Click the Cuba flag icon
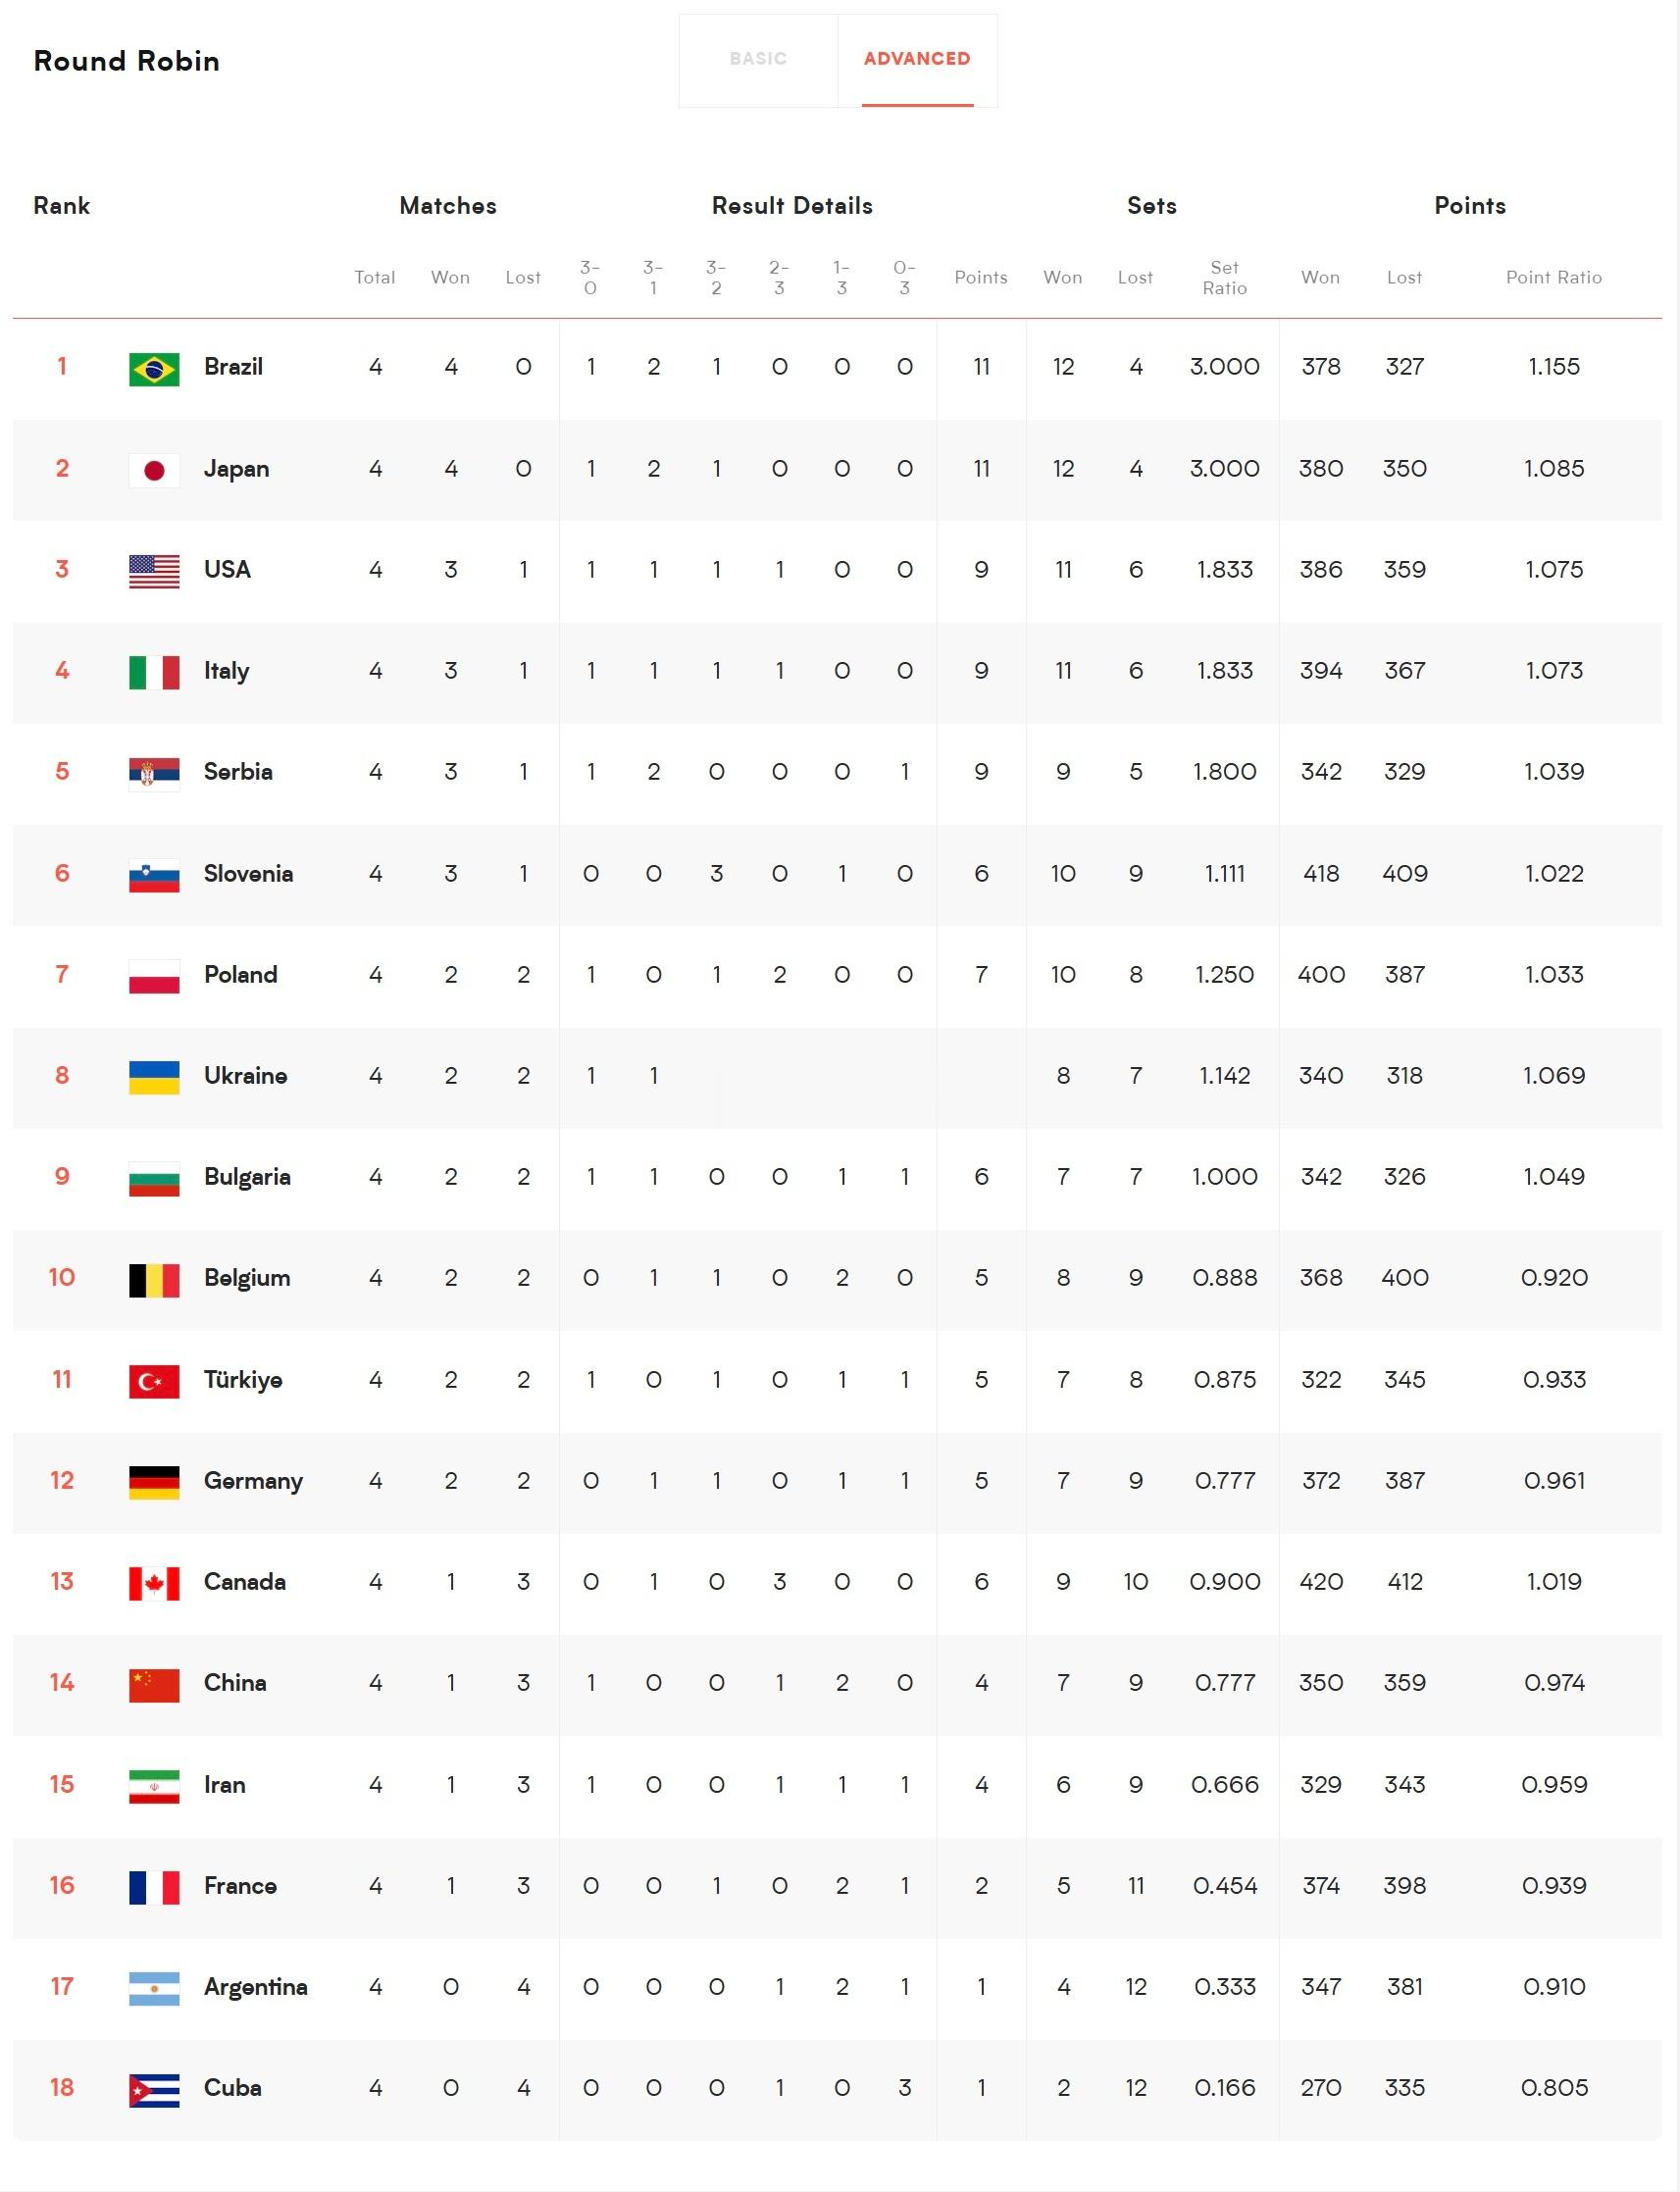Viewport: 1680px width, 2192px height. [154, 2089]
